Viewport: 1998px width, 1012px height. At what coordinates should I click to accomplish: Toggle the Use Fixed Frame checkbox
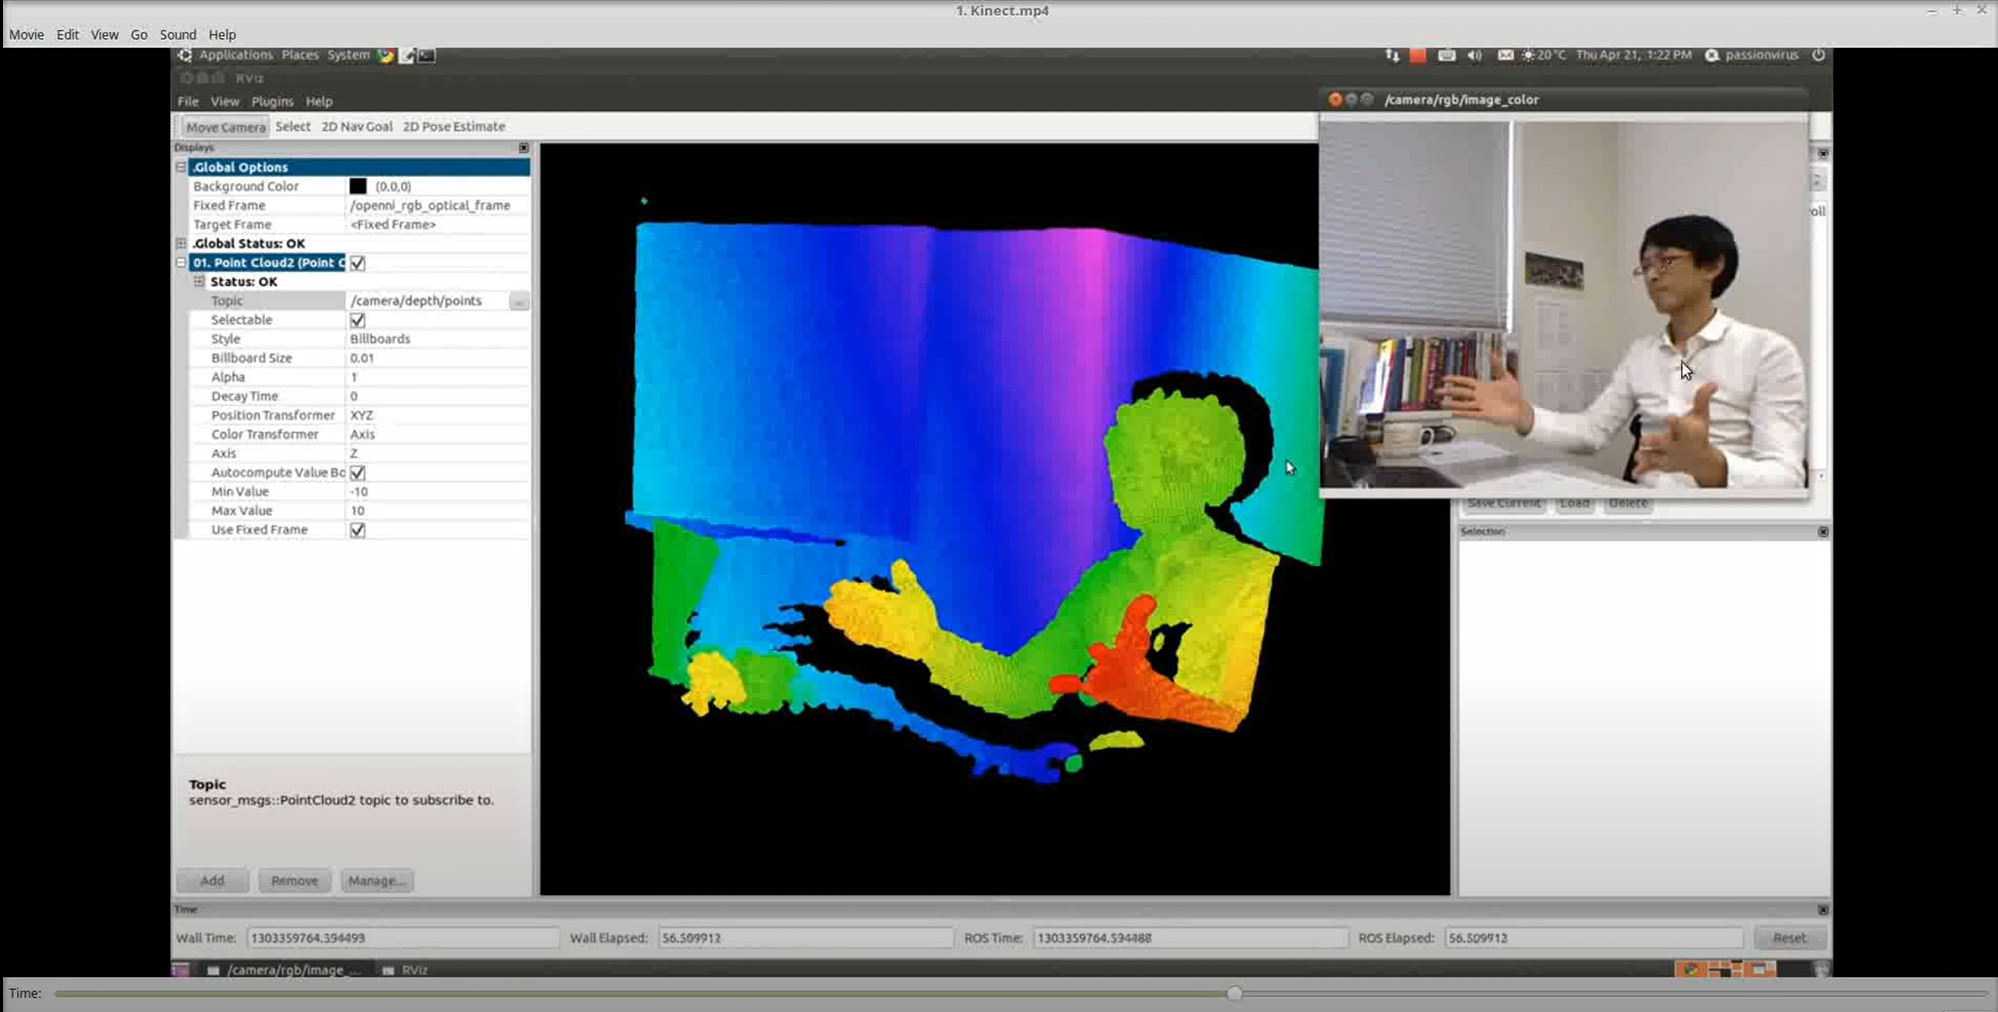click(x=357, y=530)
